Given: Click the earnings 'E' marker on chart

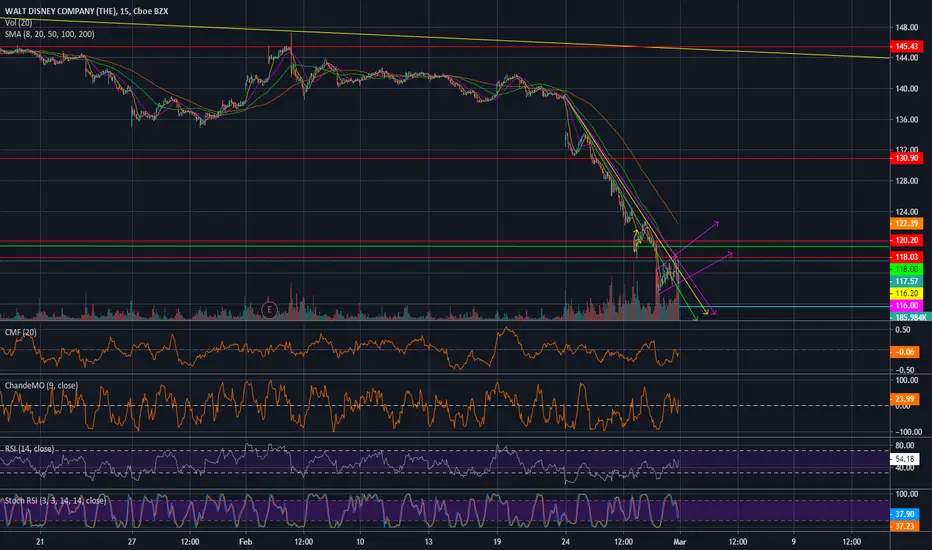Looking at the screenshot, I should pyautogui.click(x=269, y=309).
